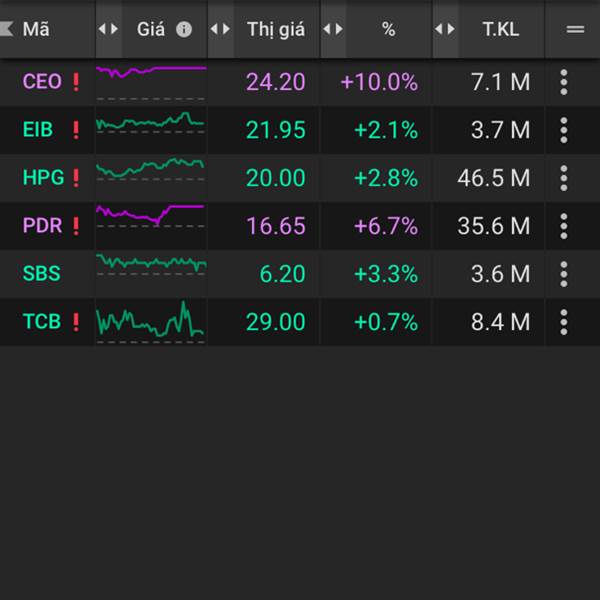Open the three-dot menu for TCB
Screen dimensions: 600x600
point(564,322)
